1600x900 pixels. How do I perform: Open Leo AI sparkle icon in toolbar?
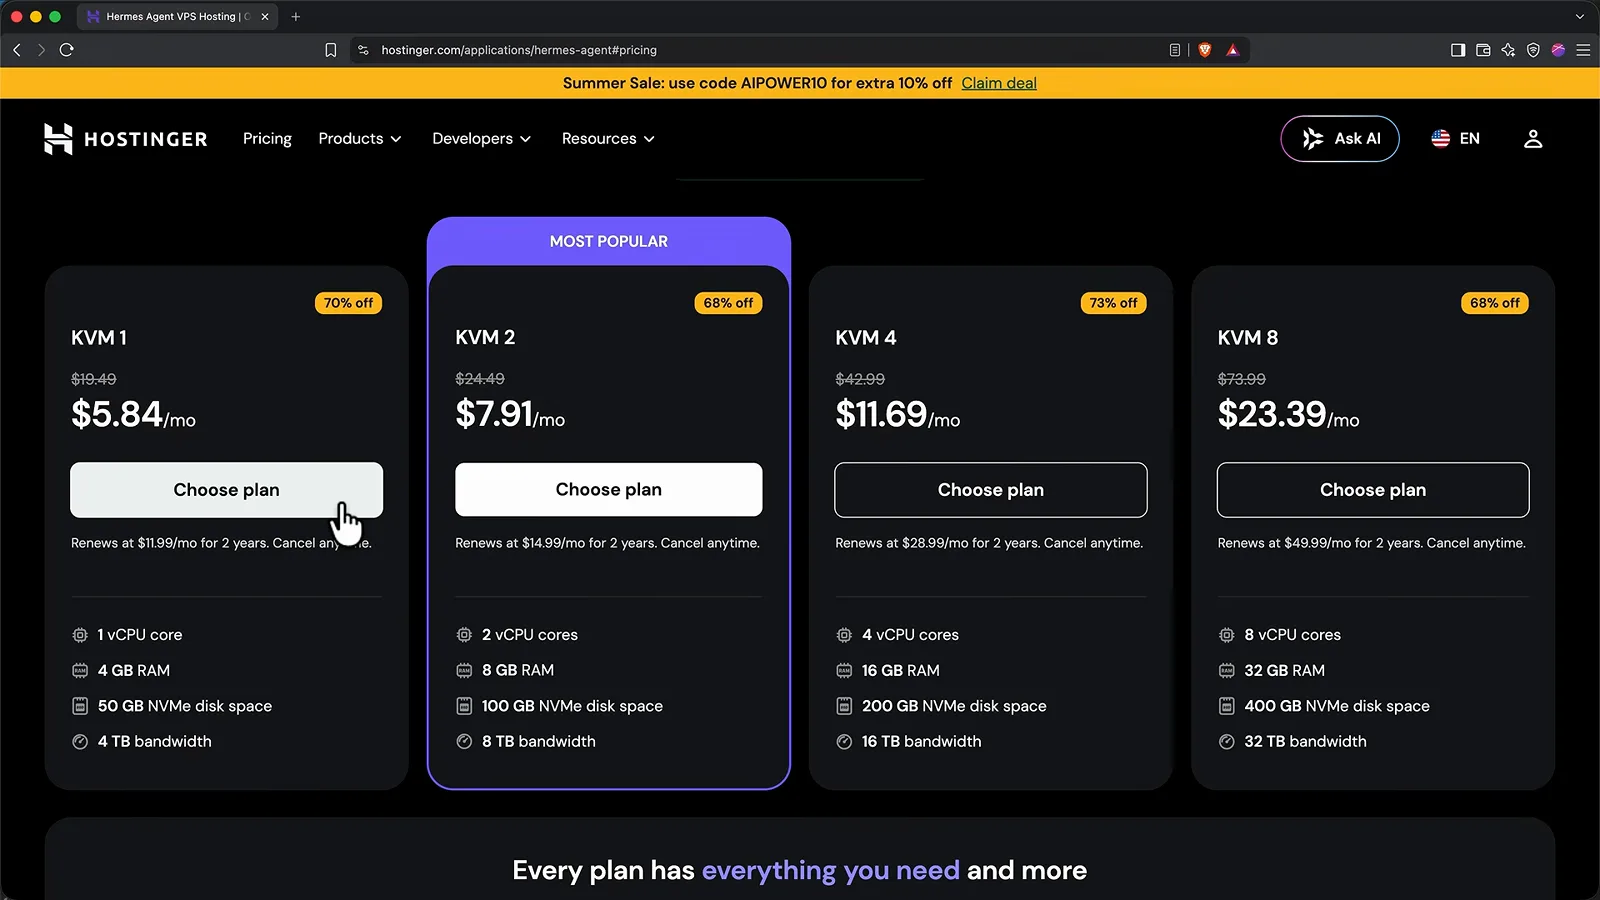coord(1508,50)
